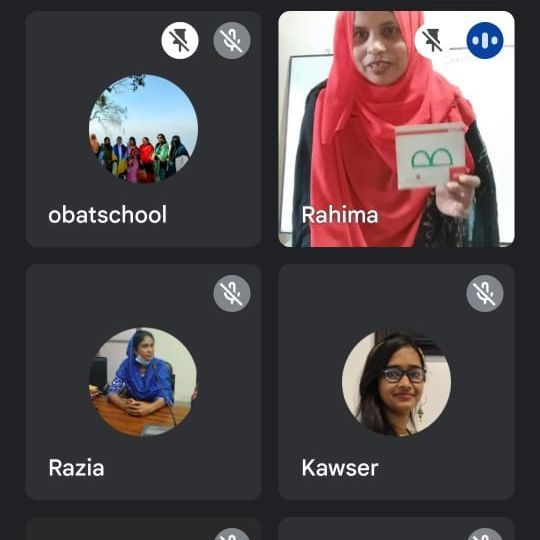Click the partial mute icon in the lower-left tile
The image size is (540, 540).
click(x=232, y=534)
